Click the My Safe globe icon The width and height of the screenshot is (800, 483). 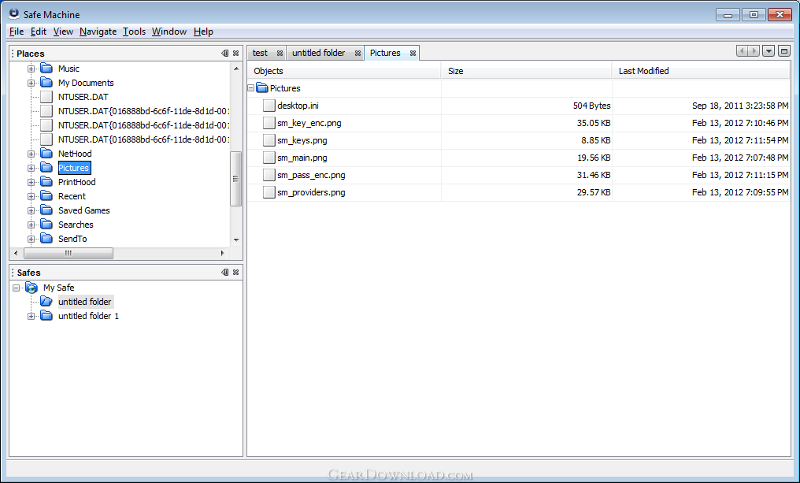[x=31, y=288]
